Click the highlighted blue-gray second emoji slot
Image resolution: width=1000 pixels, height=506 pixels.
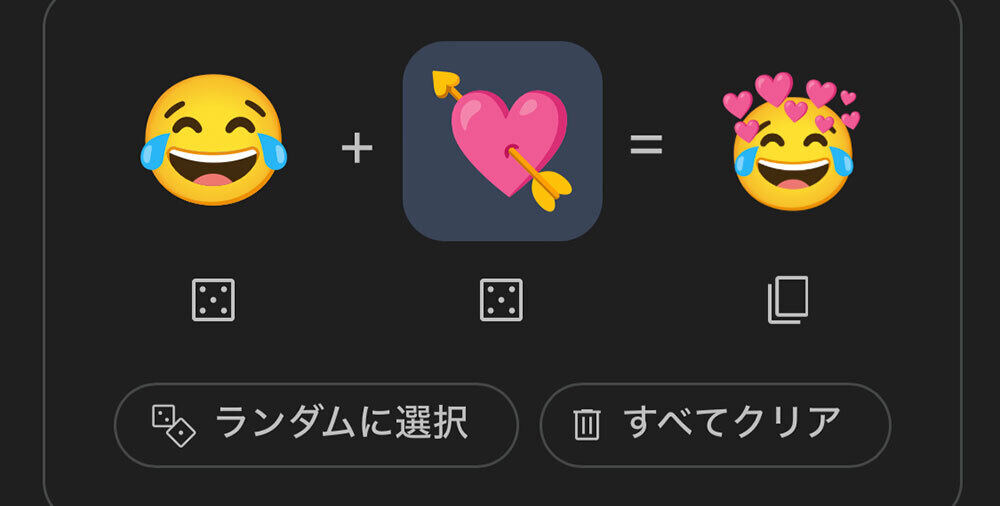[502, 141]
